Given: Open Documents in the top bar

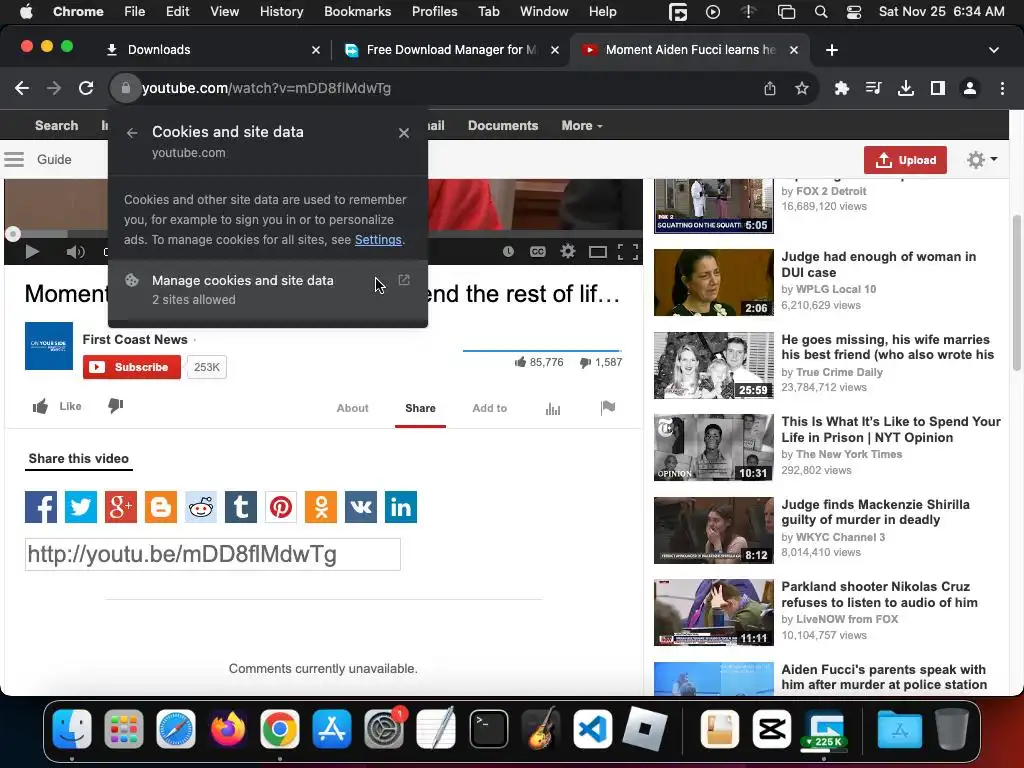Looking at the screenshot, I should [x=503, y=125].
